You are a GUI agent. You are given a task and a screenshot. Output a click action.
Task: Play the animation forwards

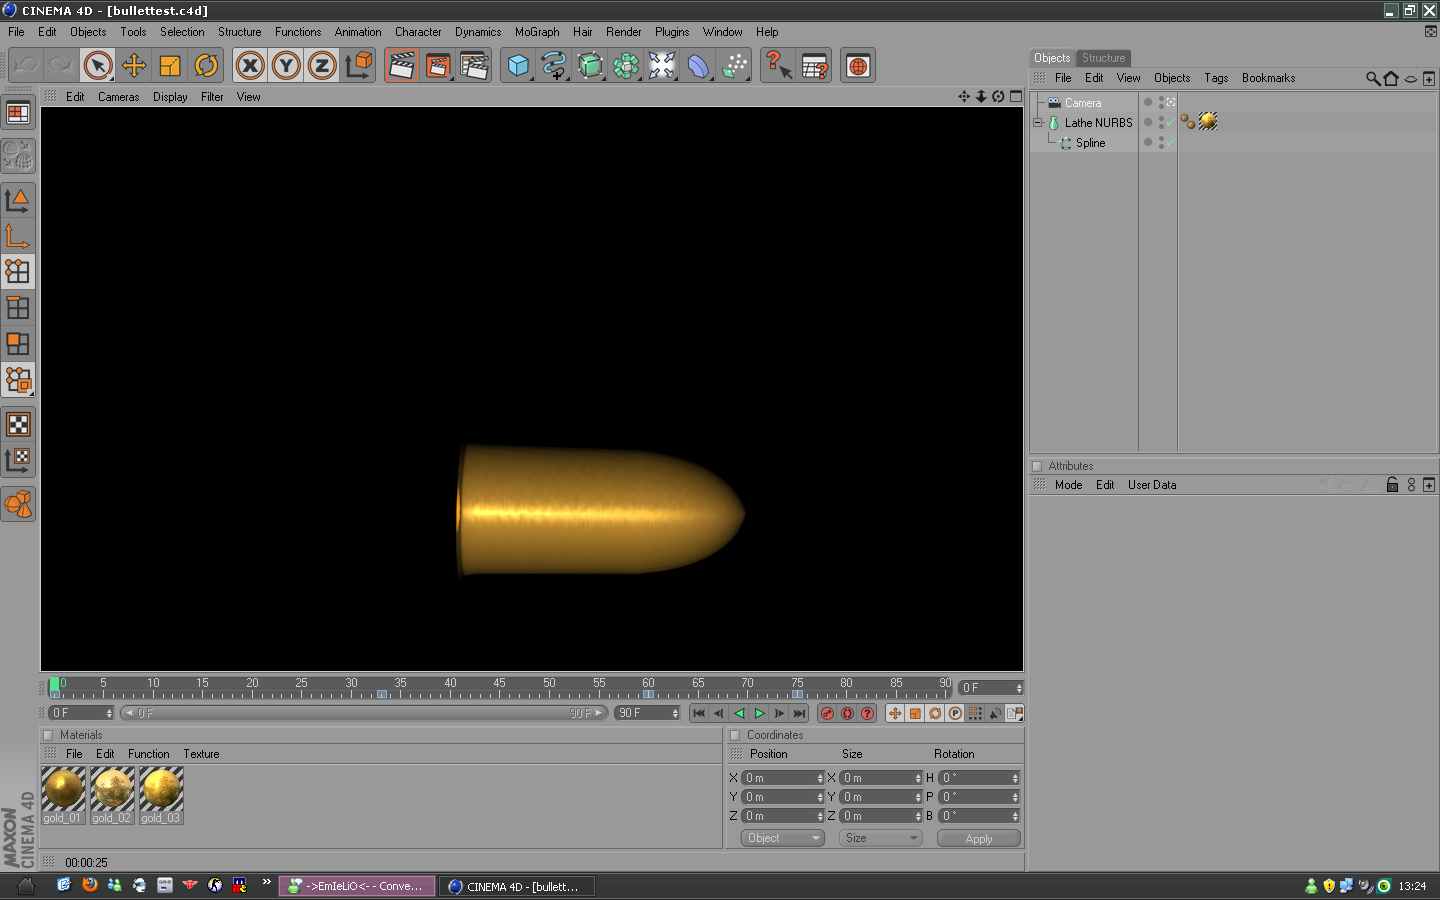759,713
